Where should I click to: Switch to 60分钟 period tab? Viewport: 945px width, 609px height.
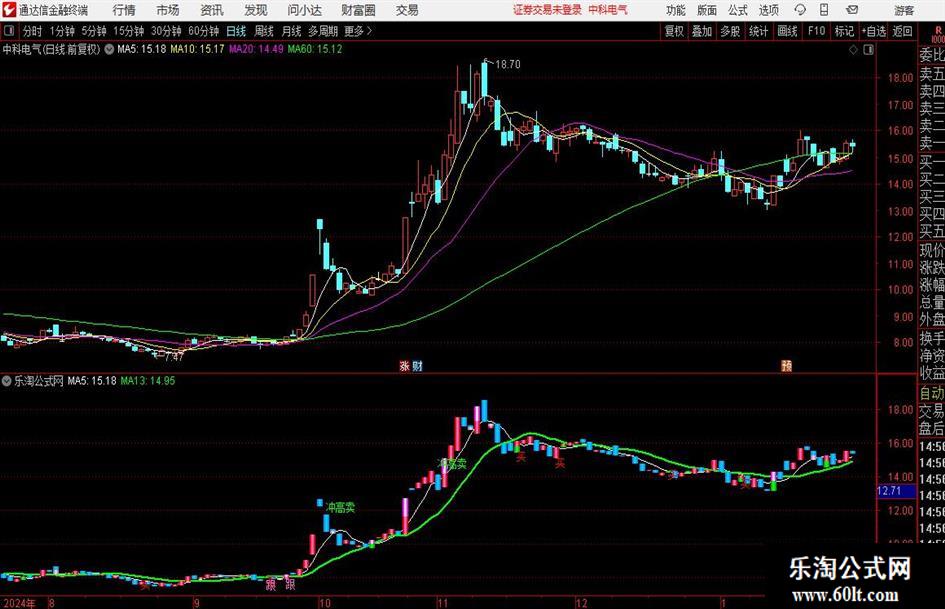tap(204, 31)
